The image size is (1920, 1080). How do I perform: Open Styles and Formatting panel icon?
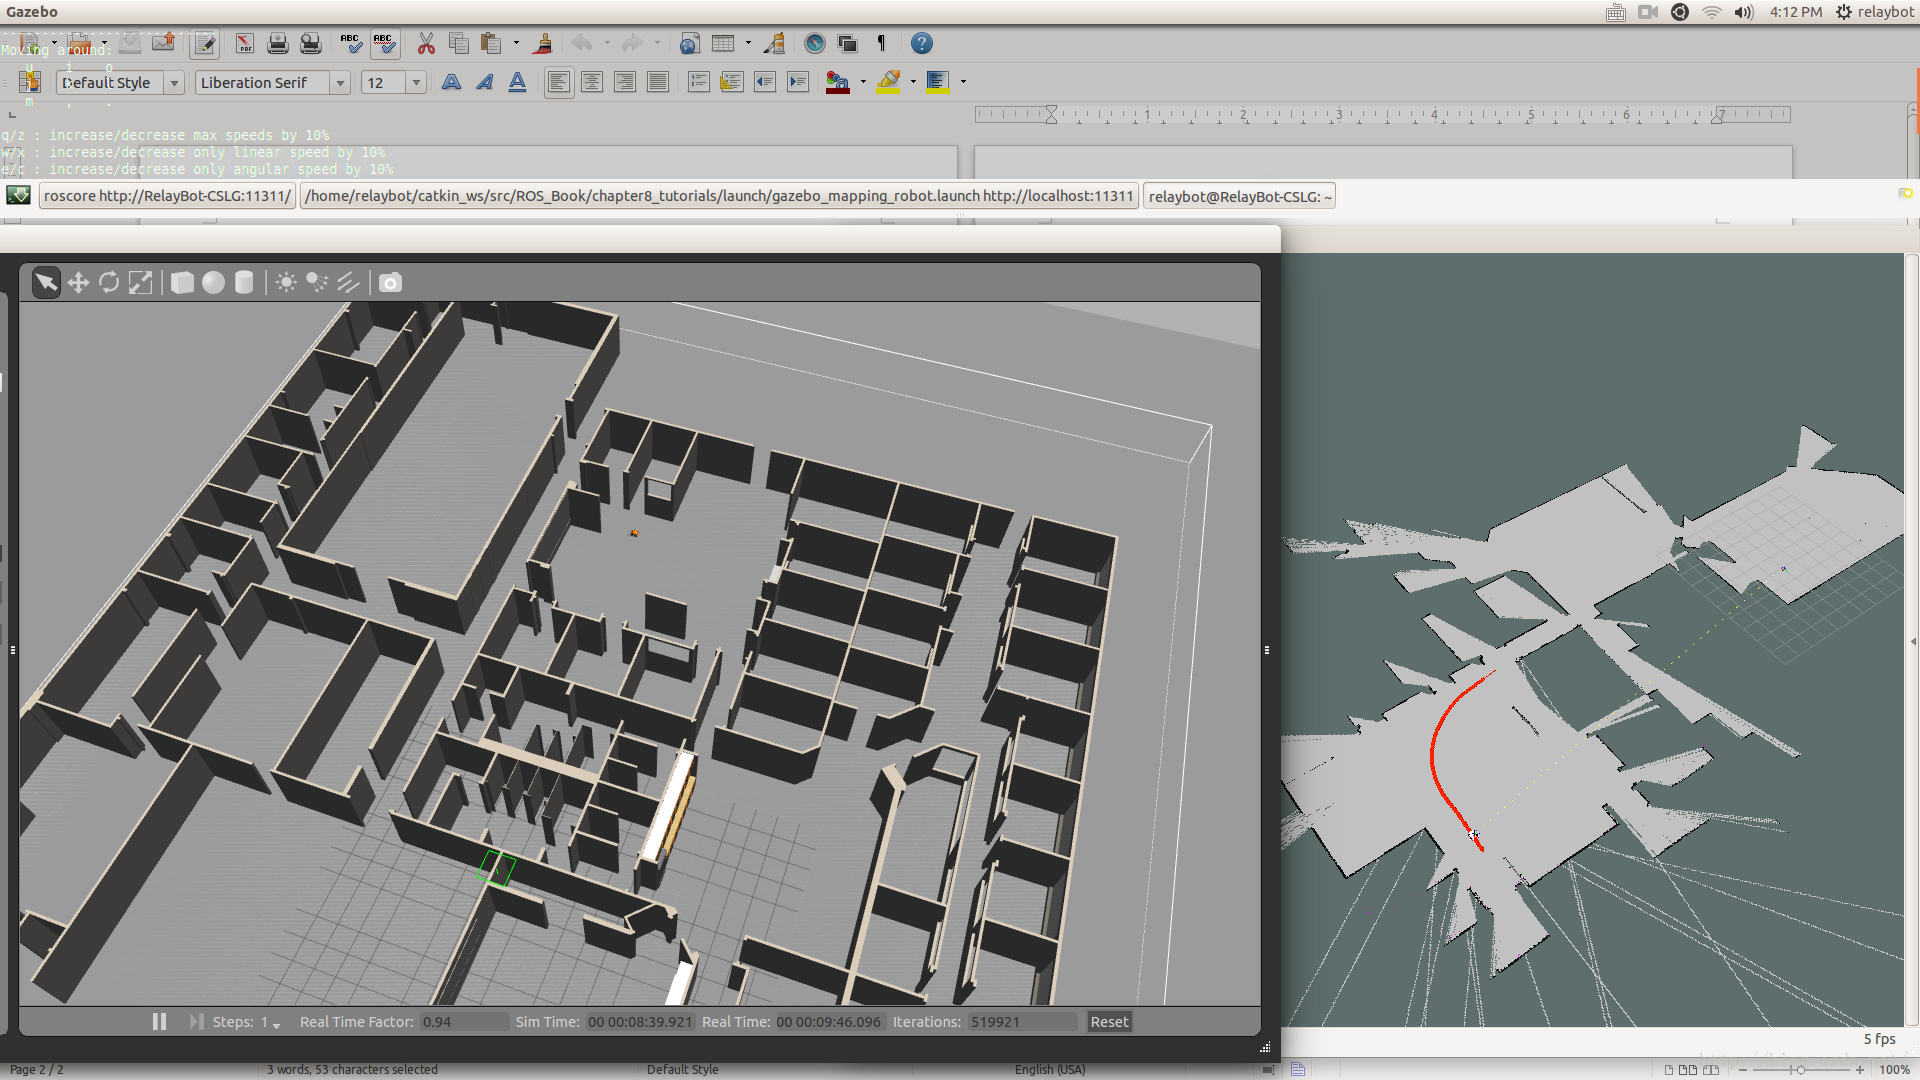point(30,82)
